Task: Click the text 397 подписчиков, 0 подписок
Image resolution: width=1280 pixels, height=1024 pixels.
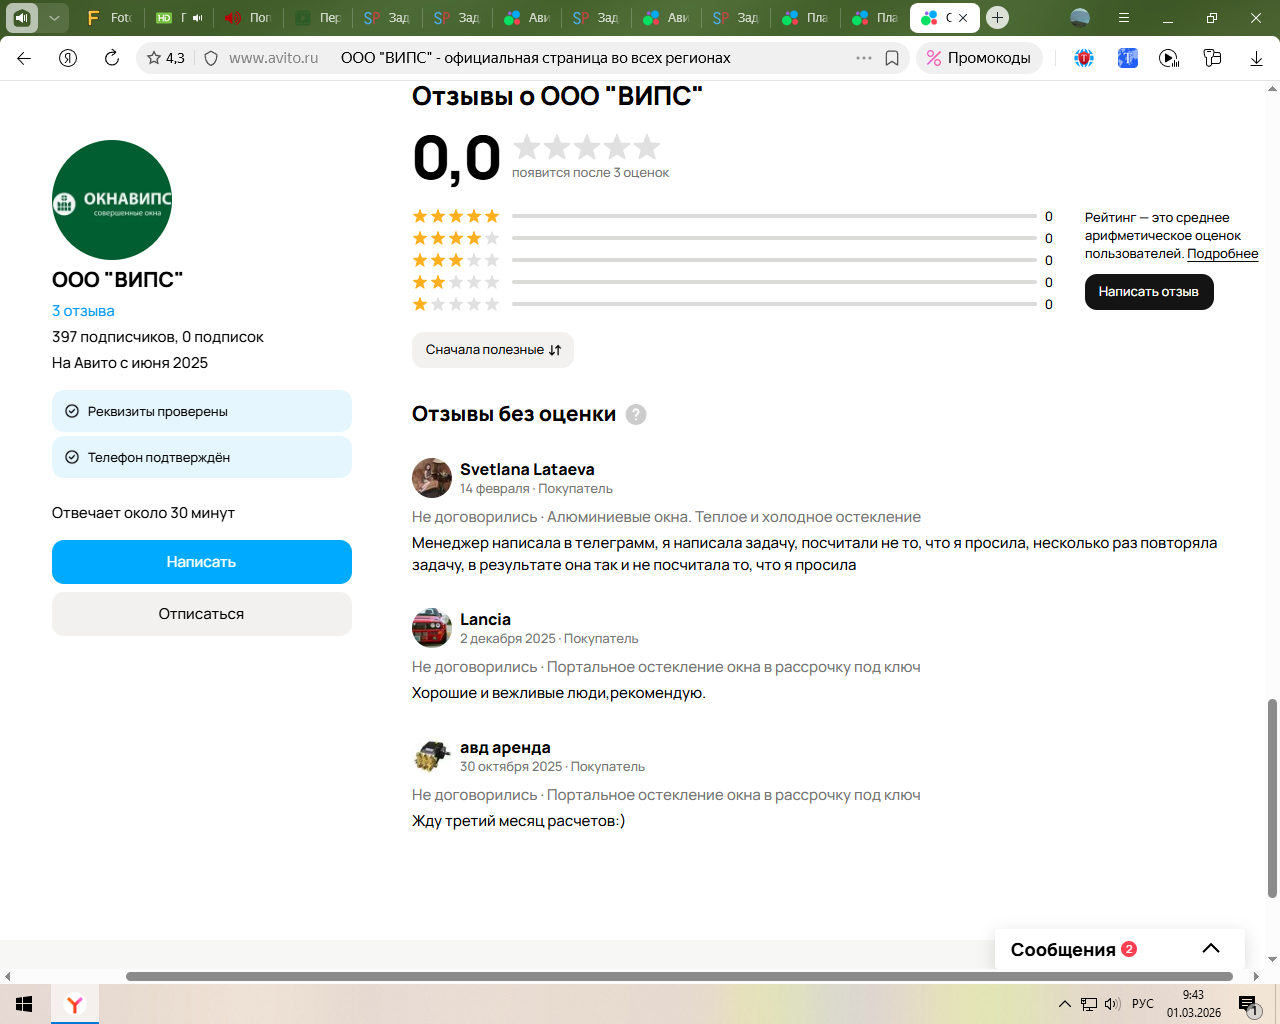Action: (158, 337)
